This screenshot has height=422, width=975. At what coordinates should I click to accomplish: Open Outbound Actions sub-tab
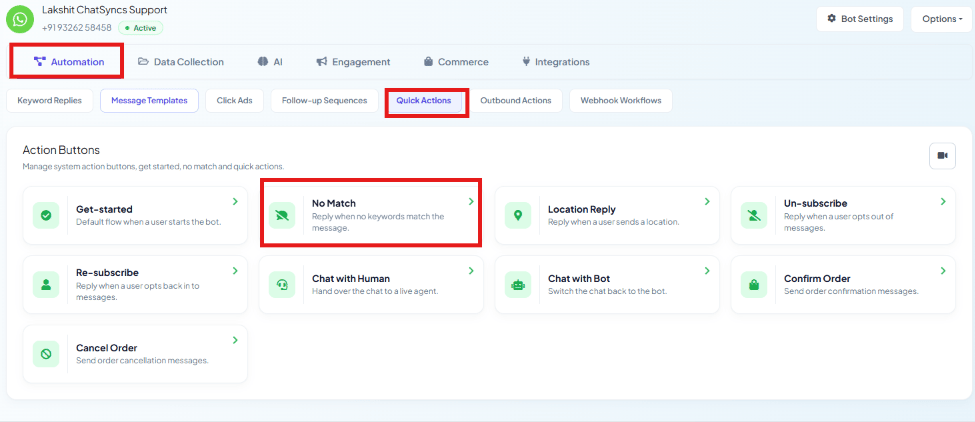click(515, 100)
